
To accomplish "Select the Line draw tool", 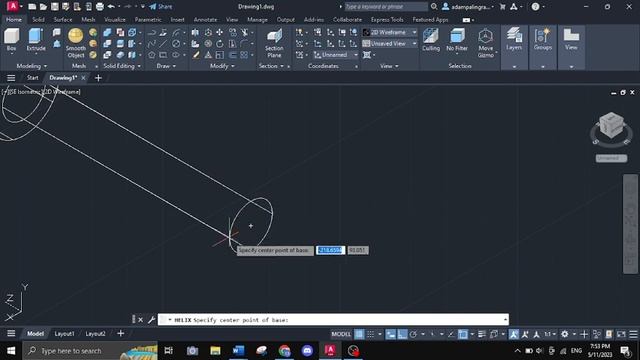I will pos(163,44).
